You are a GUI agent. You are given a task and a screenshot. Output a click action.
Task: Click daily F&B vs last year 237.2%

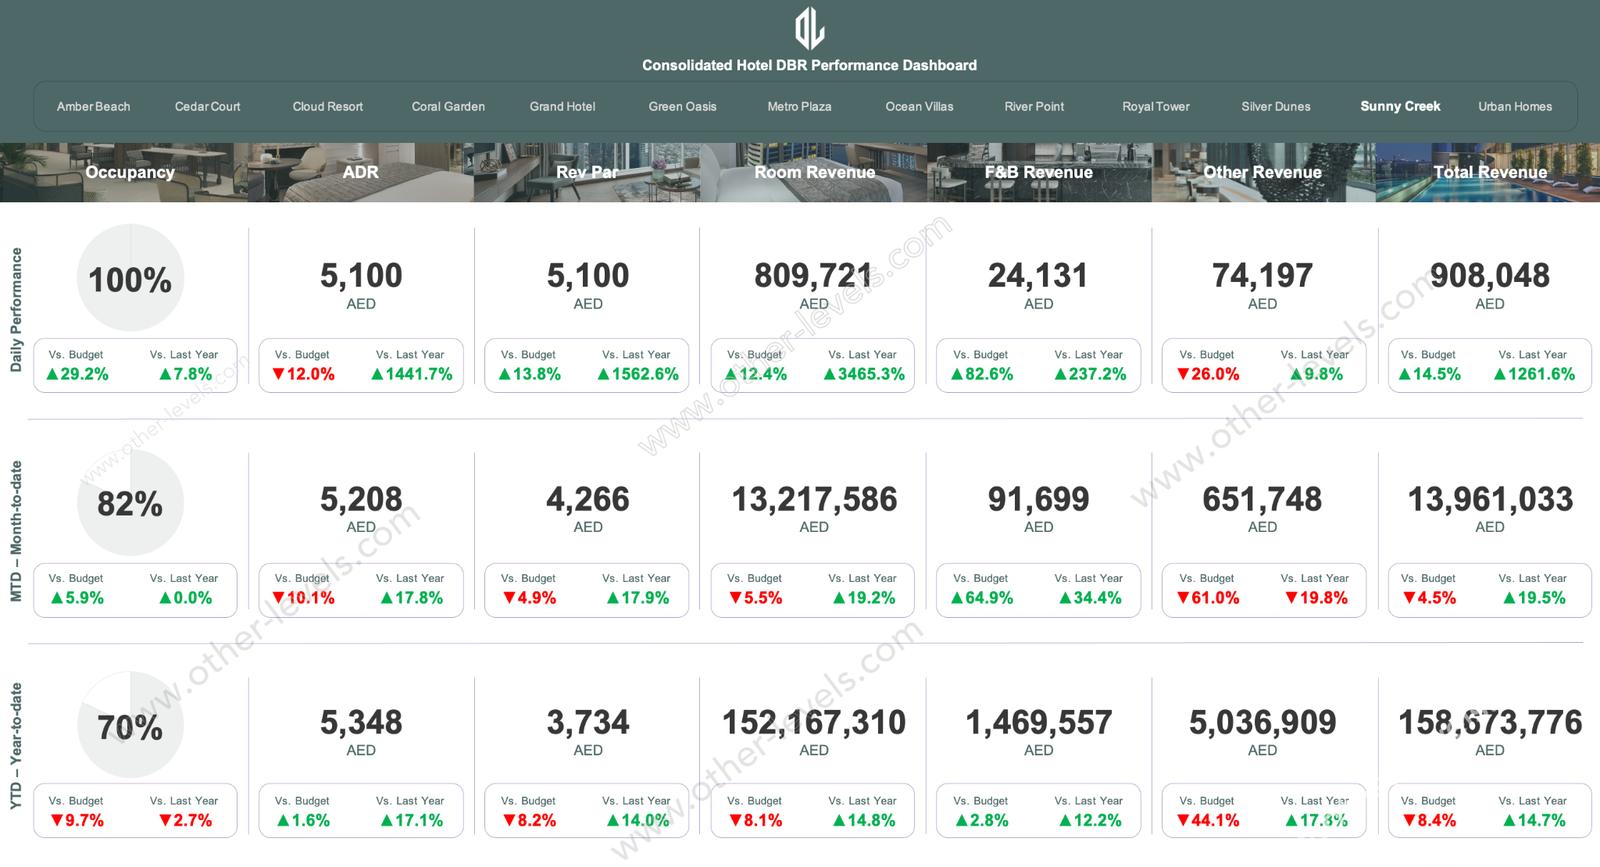pos(1090,374)
